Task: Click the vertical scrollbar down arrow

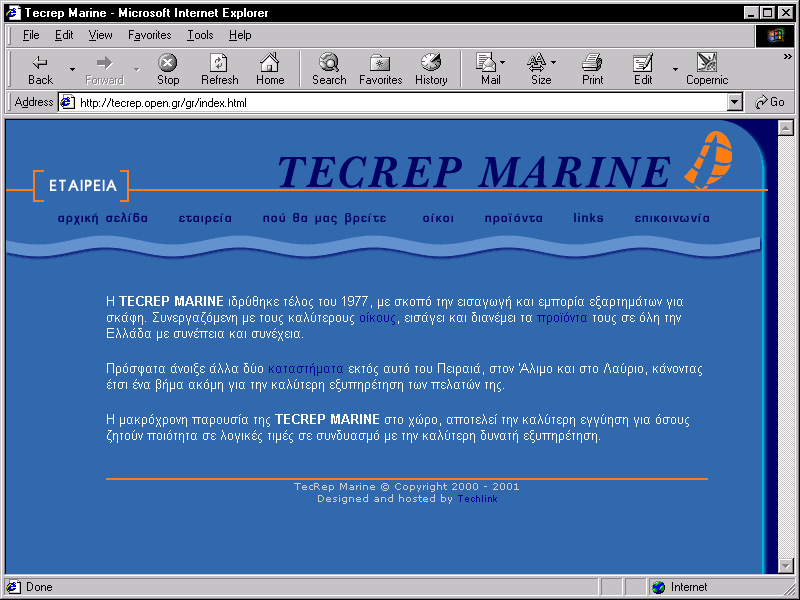Action: pyautogui.click(x=785, y=565)
